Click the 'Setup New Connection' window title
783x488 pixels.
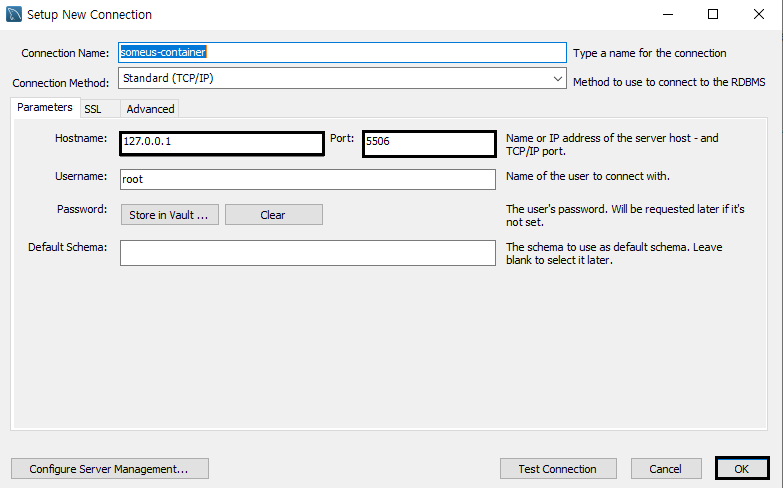pyautogui.click(x=89, y=14)
